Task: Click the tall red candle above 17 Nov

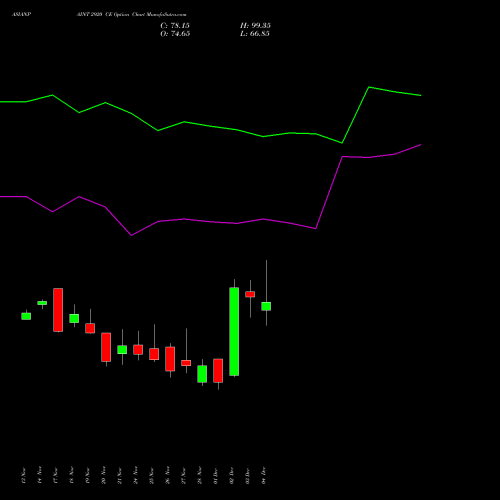Action: tap(58, 310)
